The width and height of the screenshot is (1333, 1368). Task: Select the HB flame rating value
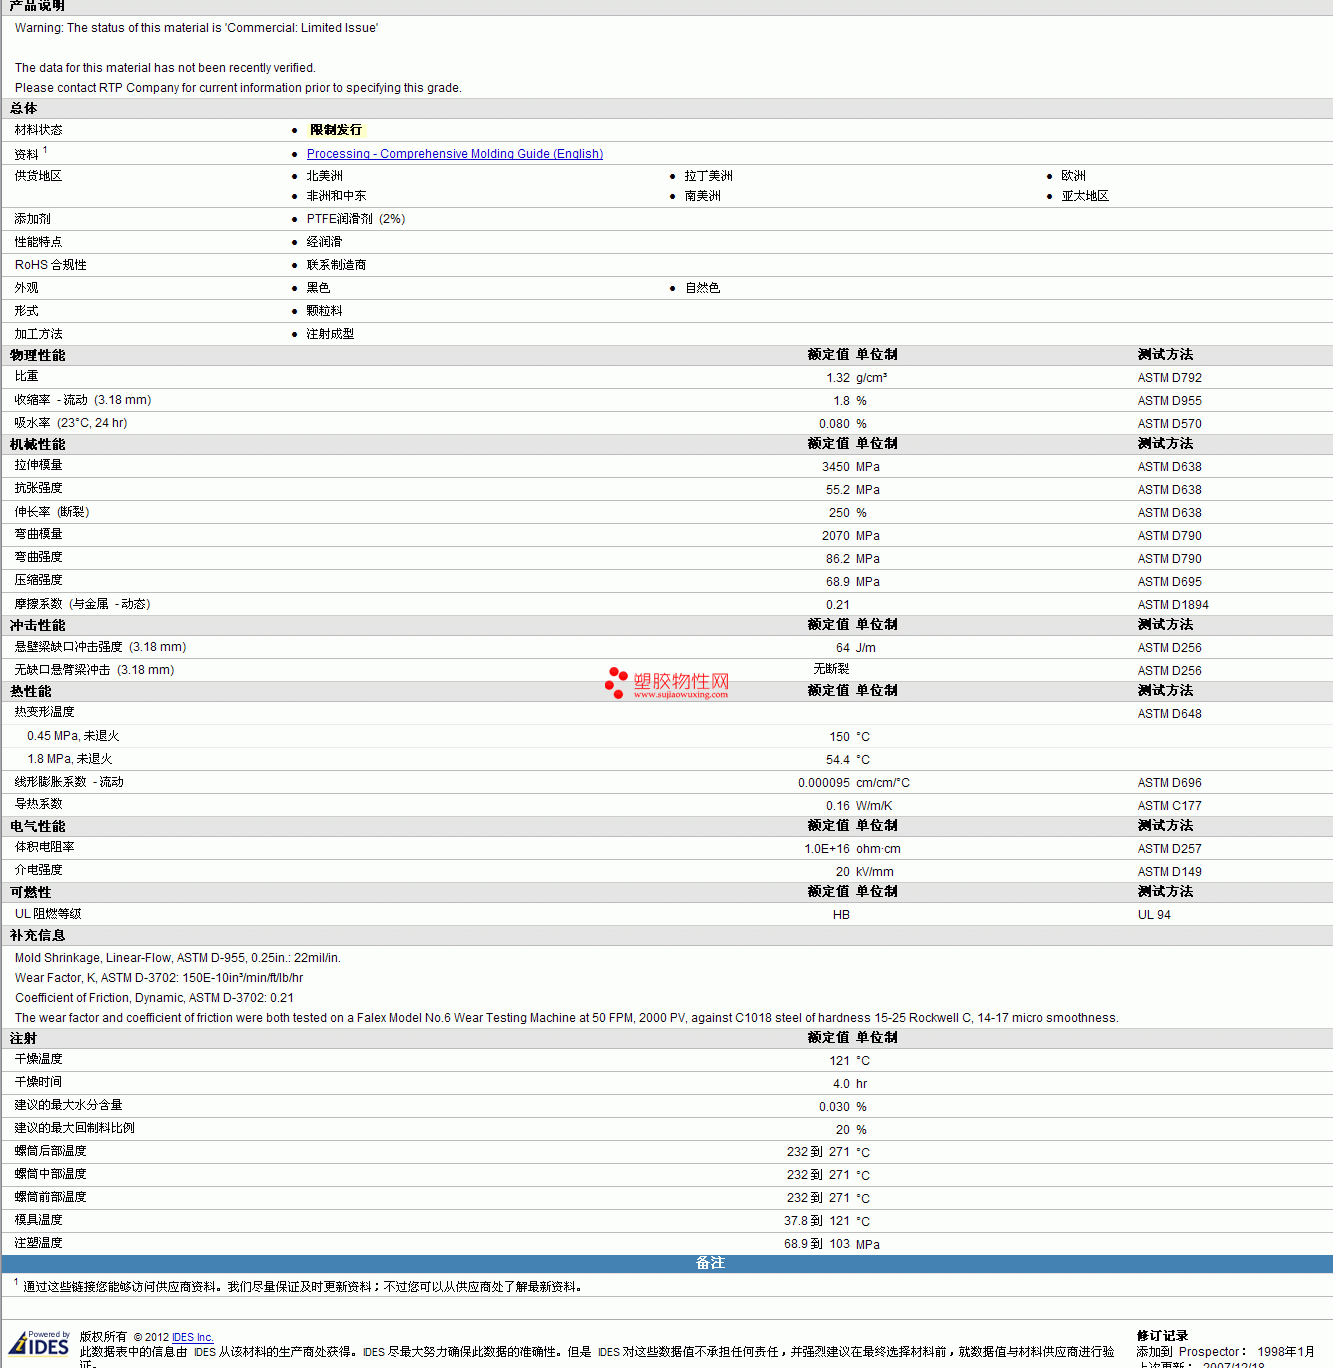841,915
